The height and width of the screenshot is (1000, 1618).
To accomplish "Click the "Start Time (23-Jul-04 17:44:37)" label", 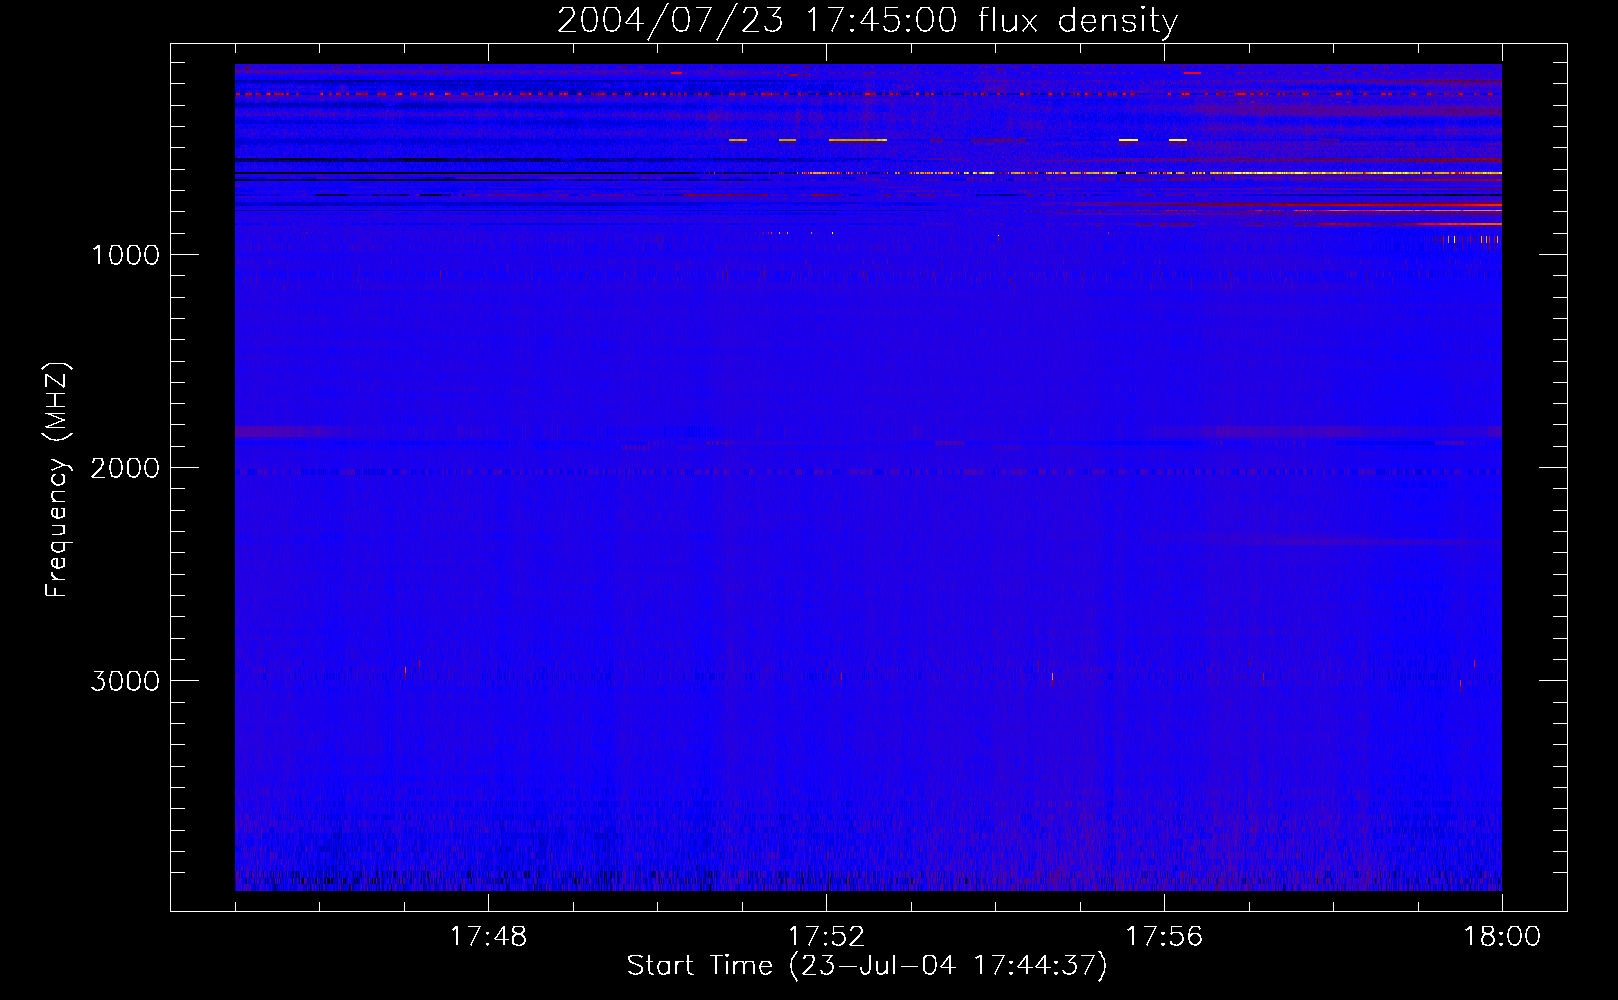I will (x=867, y=966).
